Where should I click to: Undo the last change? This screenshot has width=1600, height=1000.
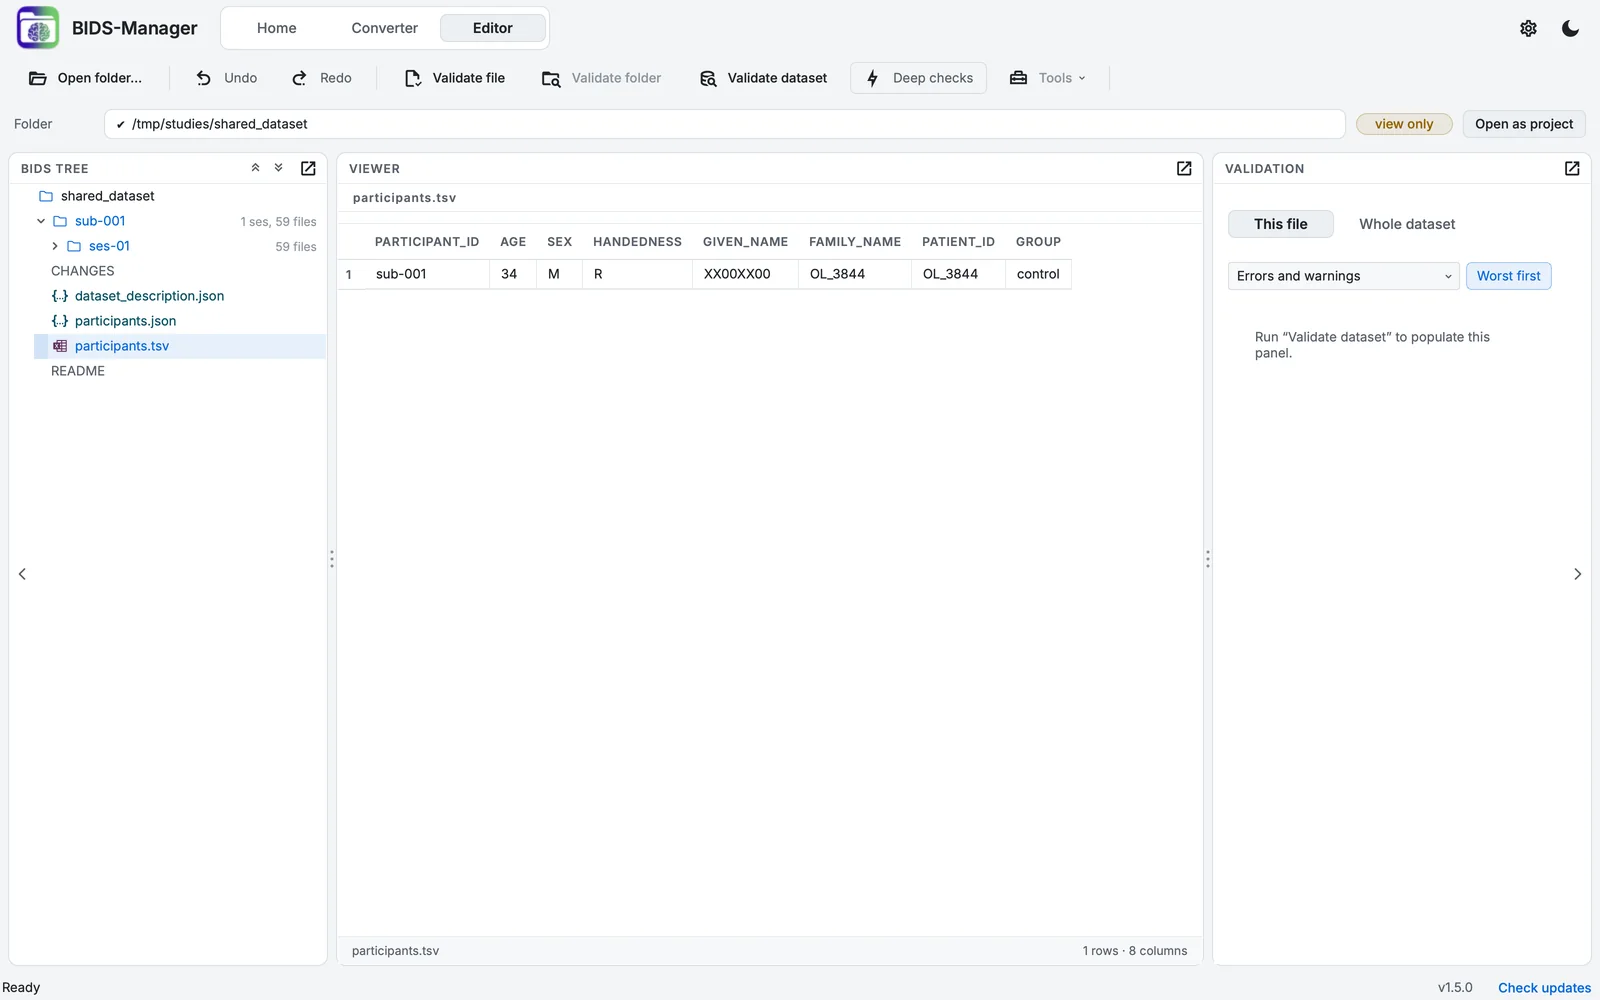point(227,78)
